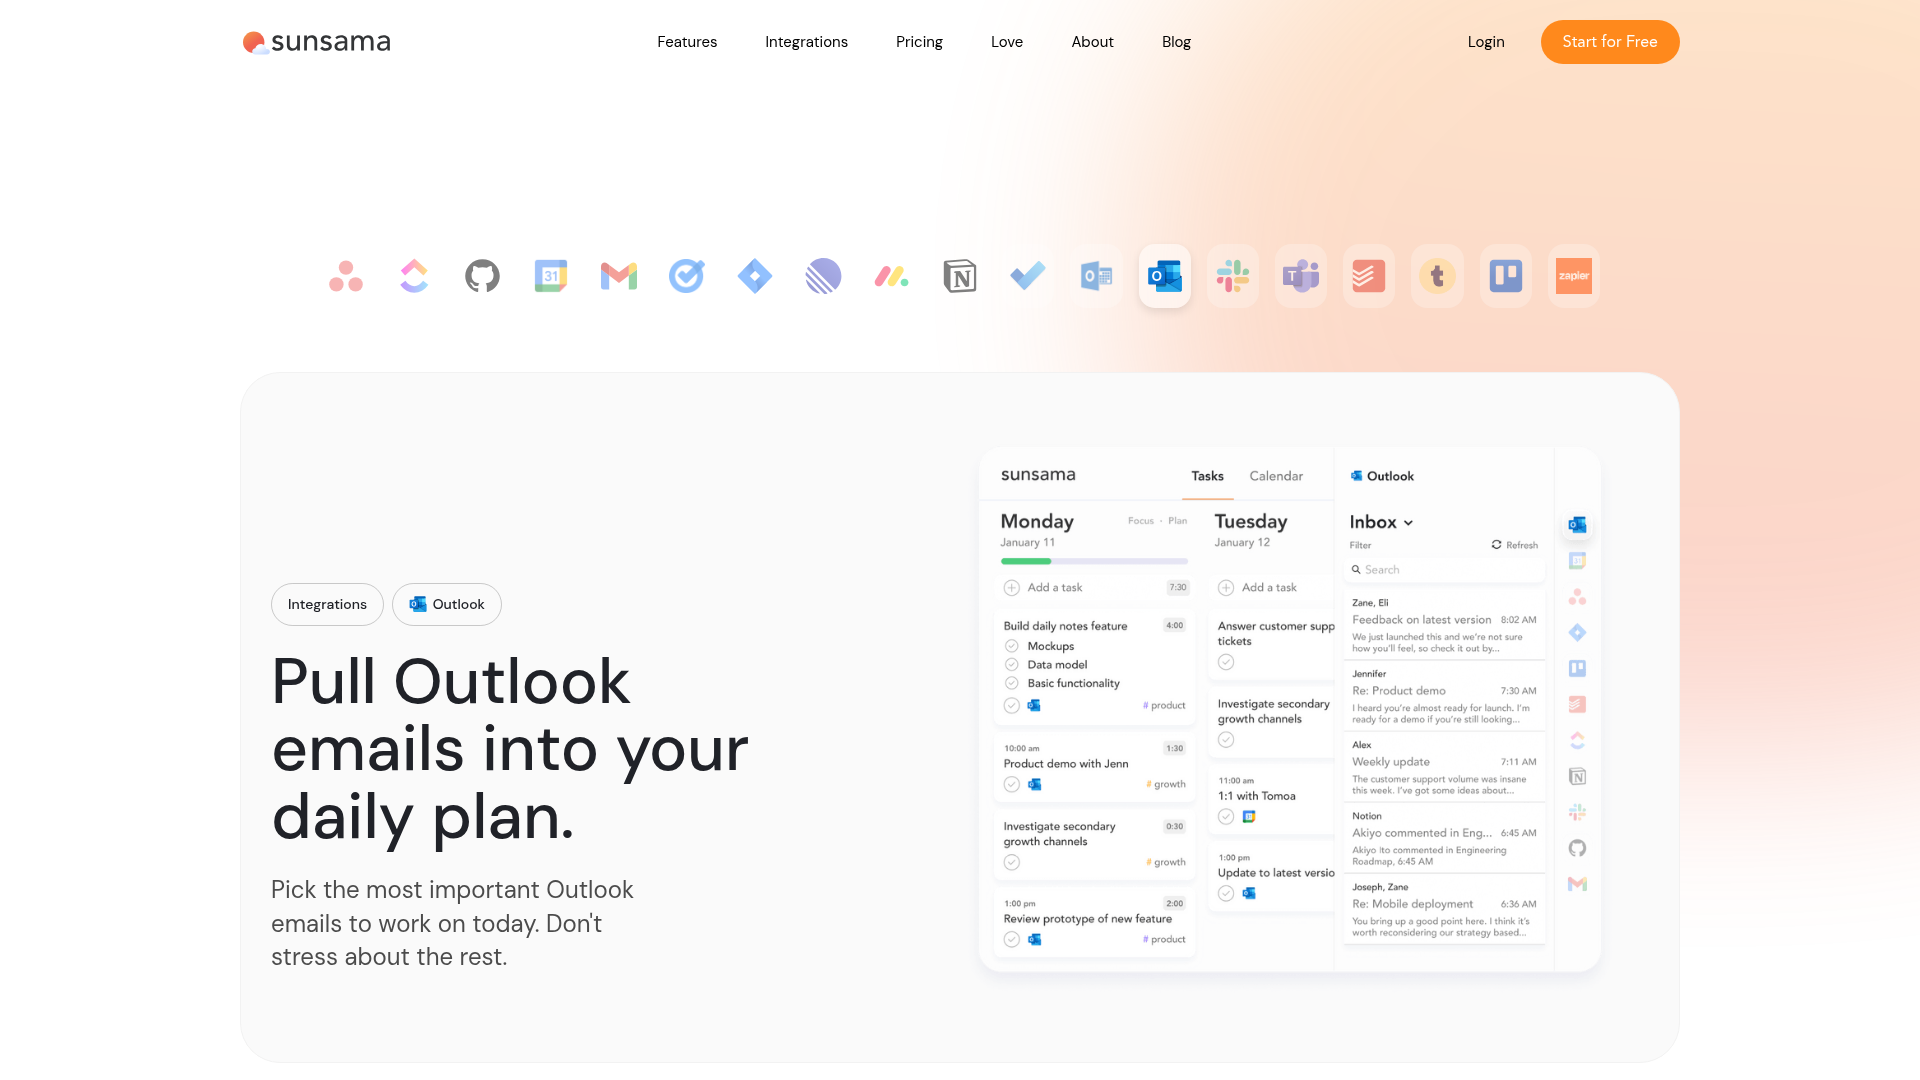This screenshot has width=1920, height=1080.
Task: Click the Refresh icon in the Outlook inbox
Action: coord(1496,545)
